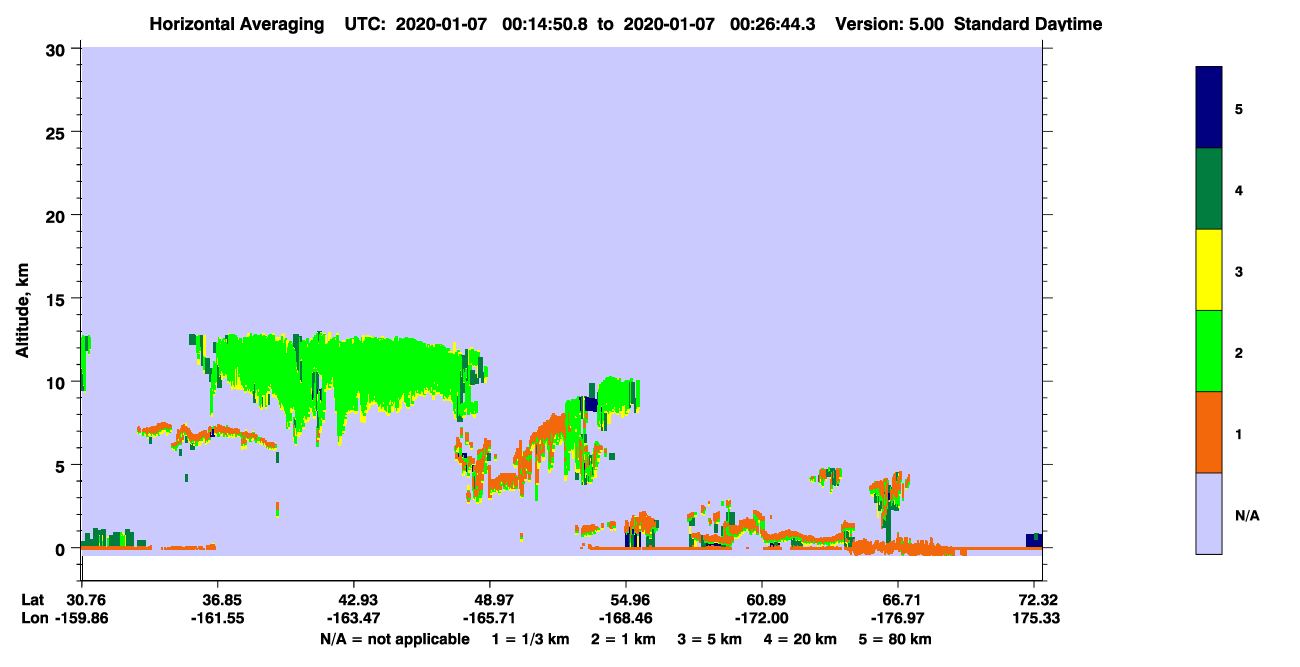Click the bright green colorbar segment labeled 2
This screenshot has width=1300, height=667.
click(1209, 351)
